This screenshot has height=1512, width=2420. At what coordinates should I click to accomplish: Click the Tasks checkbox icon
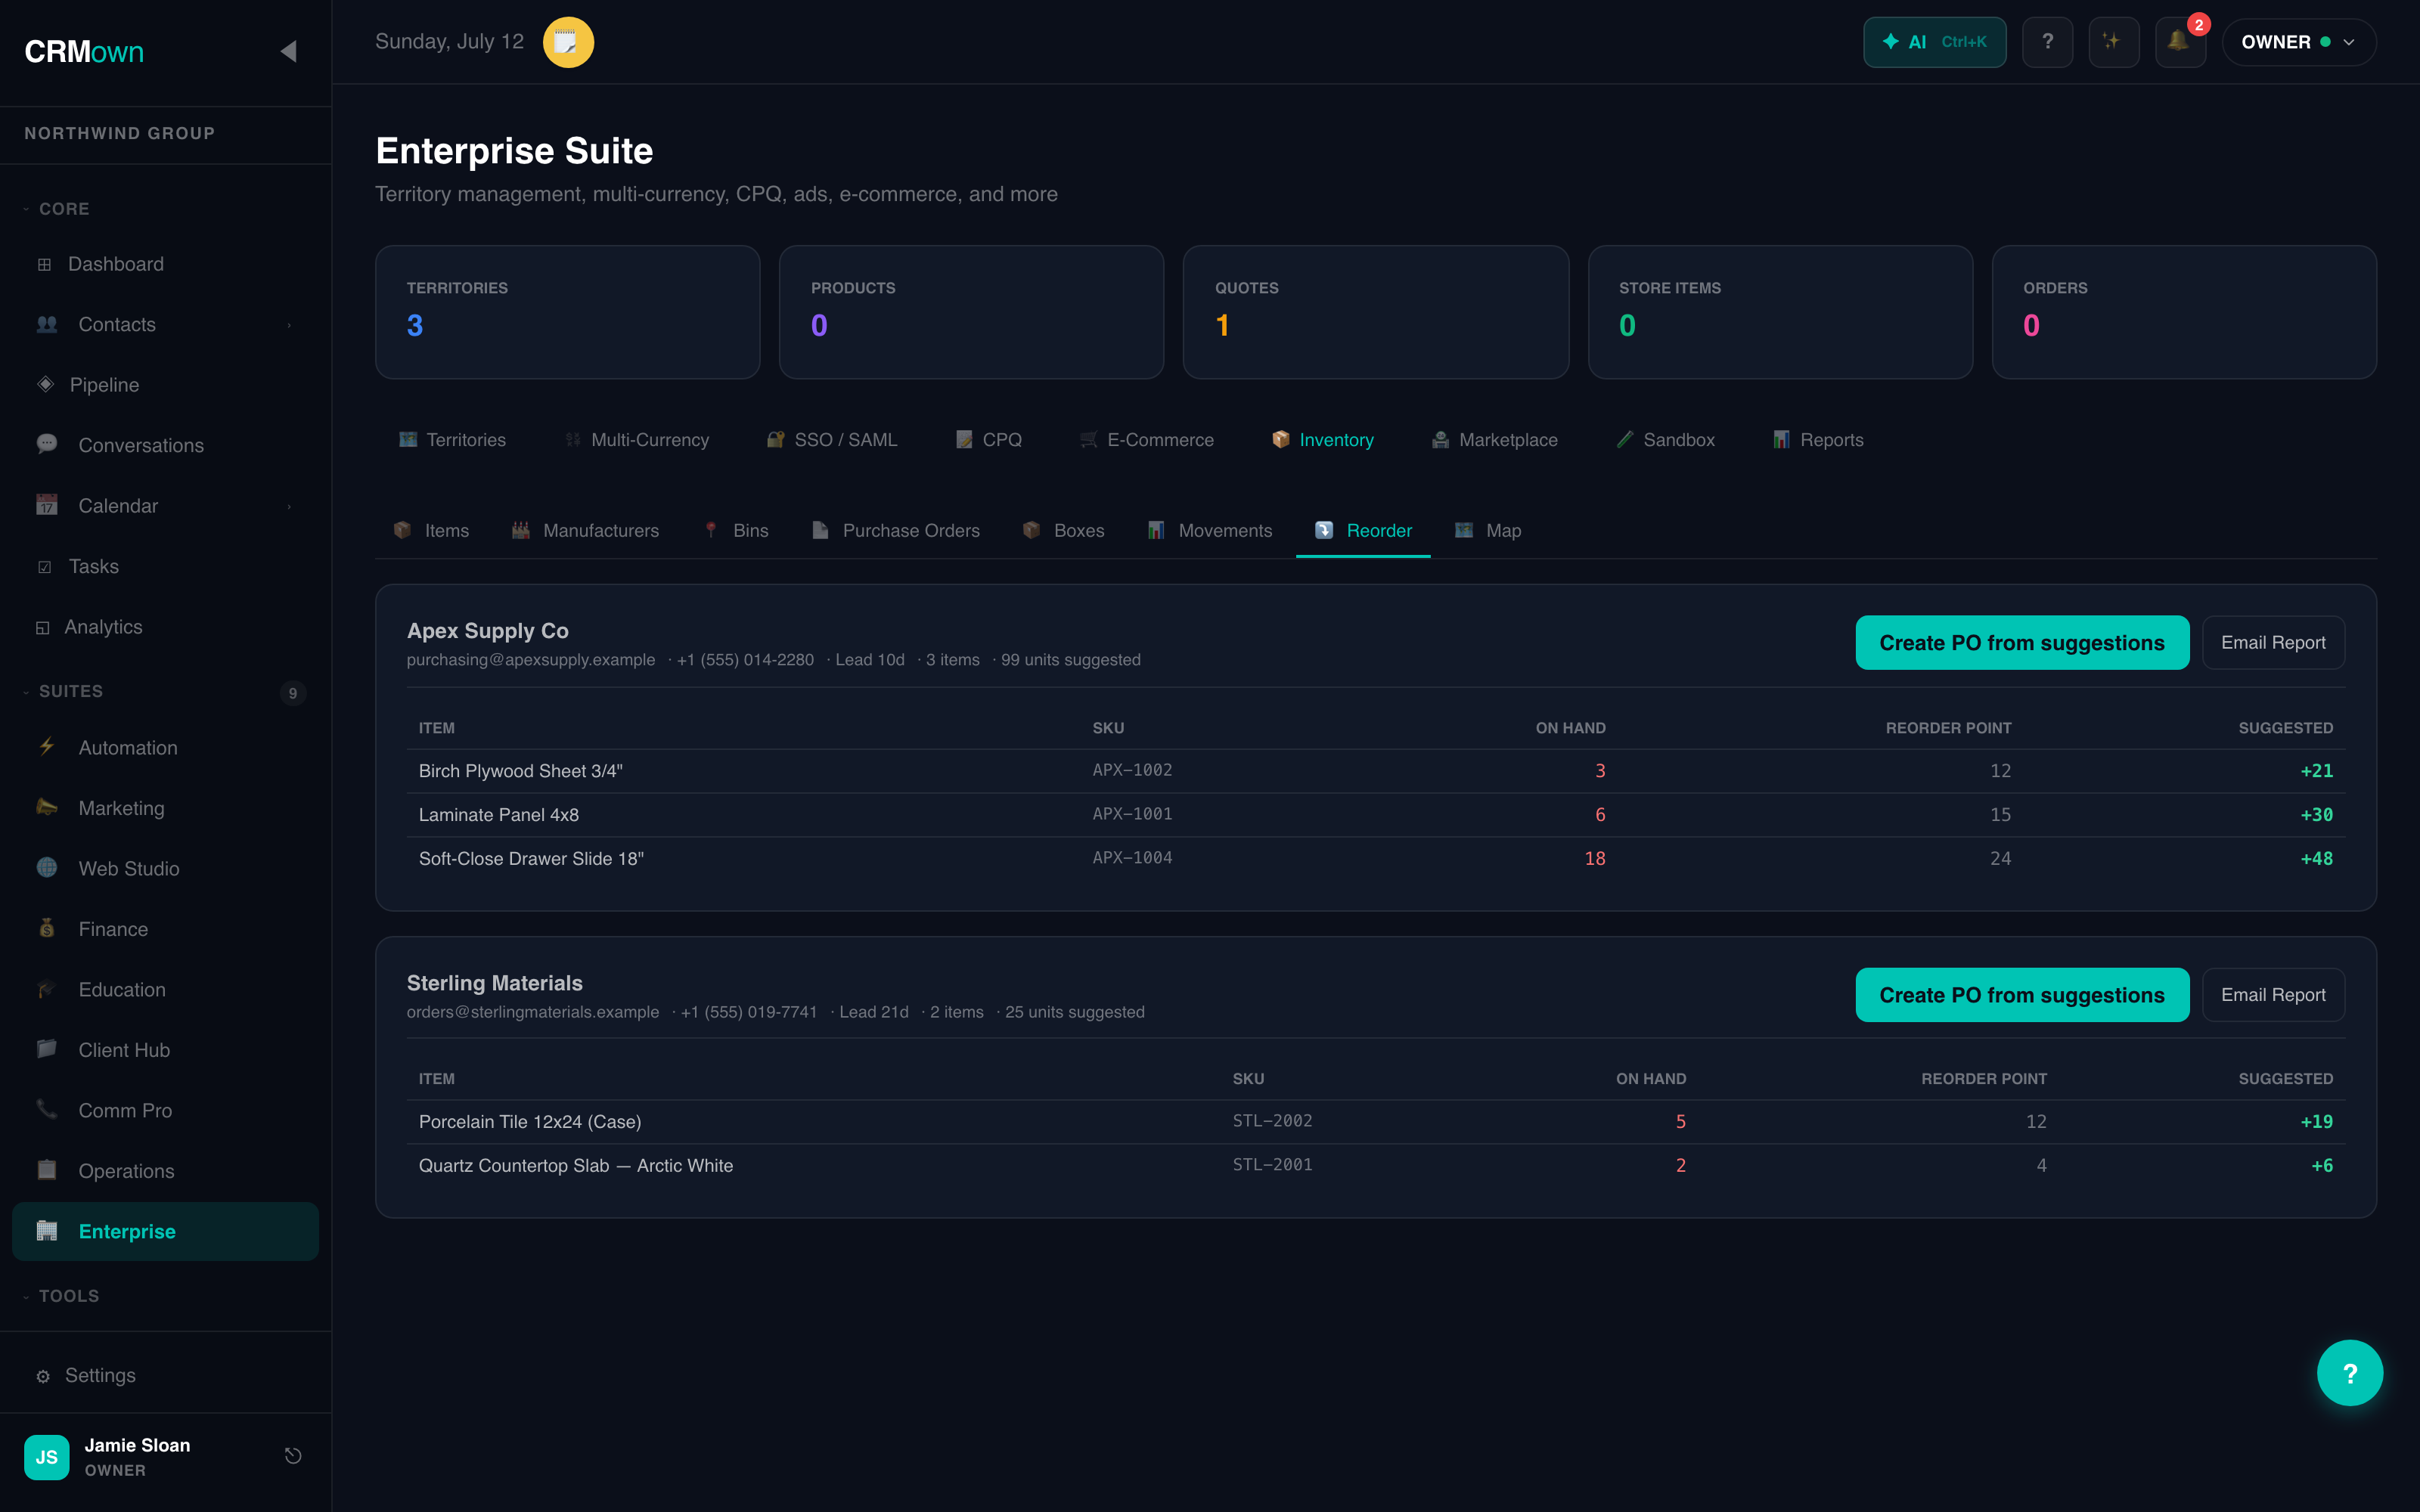(44, 566)
